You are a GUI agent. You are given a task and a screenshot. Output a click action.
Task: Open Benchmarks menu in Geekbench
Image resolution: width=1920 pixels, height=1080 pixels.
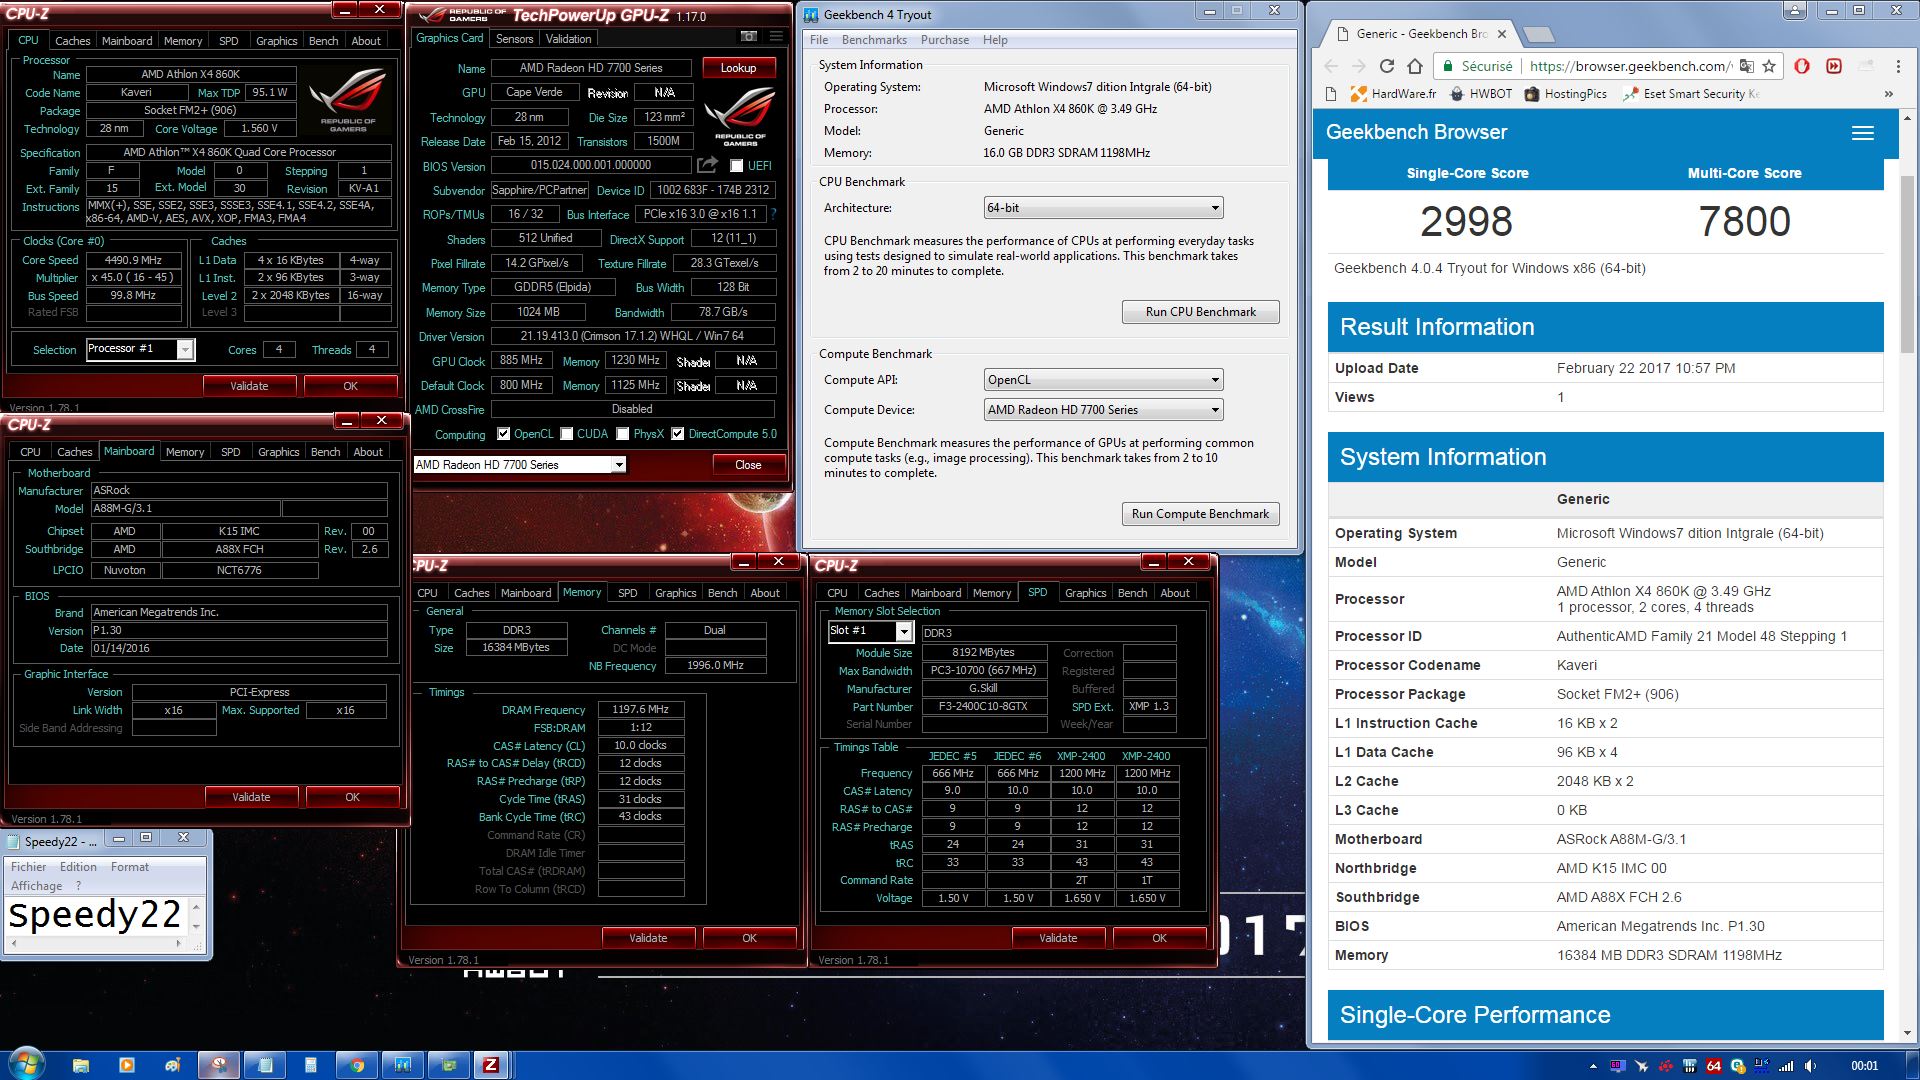click(x=874, y=40)
